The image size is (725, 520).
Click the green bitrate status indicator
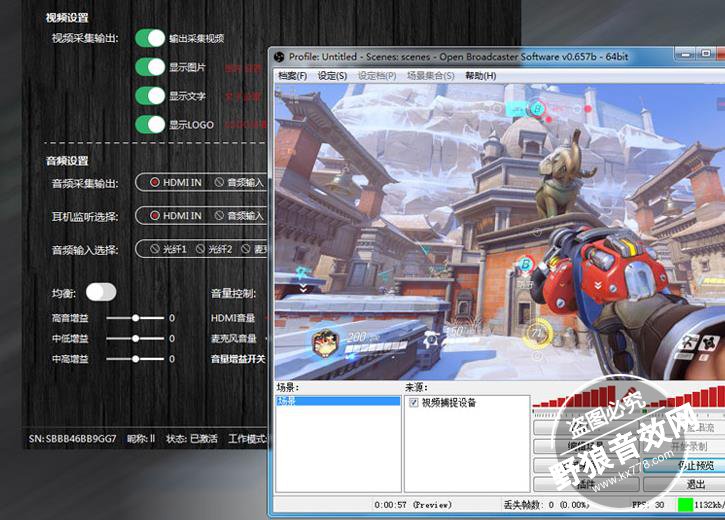pyautogui.click(x=685, y=505)
